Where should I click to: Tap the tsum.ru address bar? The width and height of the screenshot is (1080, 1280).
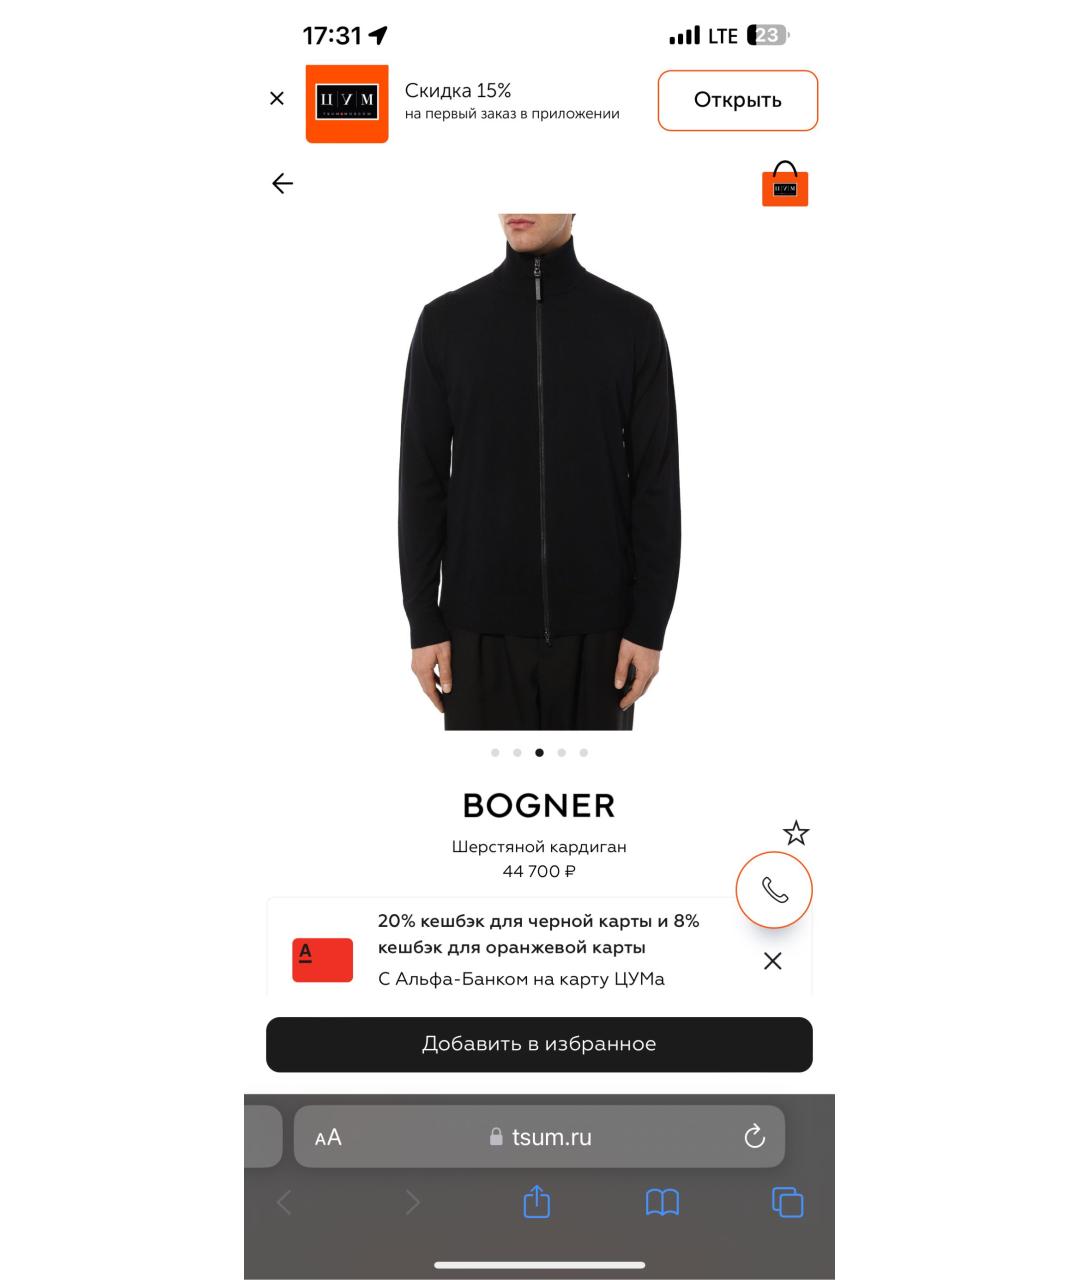point(540,1136)
